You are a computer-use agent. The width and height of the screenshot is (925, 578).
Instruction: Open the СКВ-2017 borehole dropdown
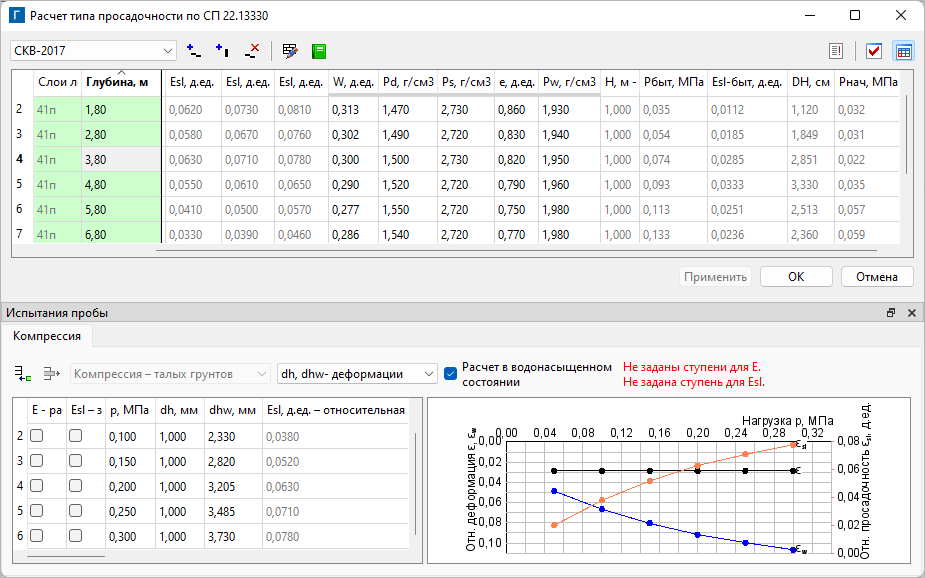tap(94, 51)
